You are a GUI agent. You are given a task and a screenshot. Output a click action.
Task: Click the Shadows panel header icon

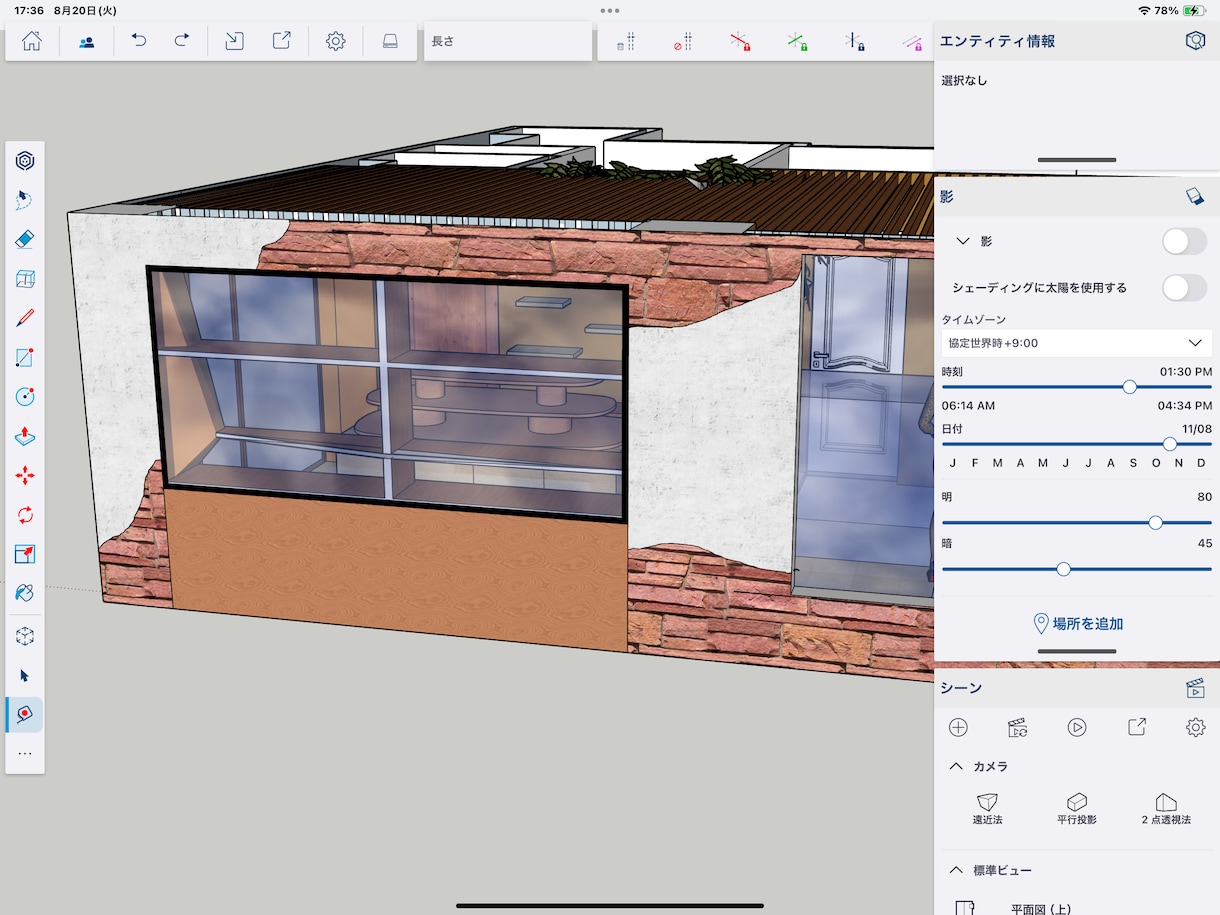1194,197
